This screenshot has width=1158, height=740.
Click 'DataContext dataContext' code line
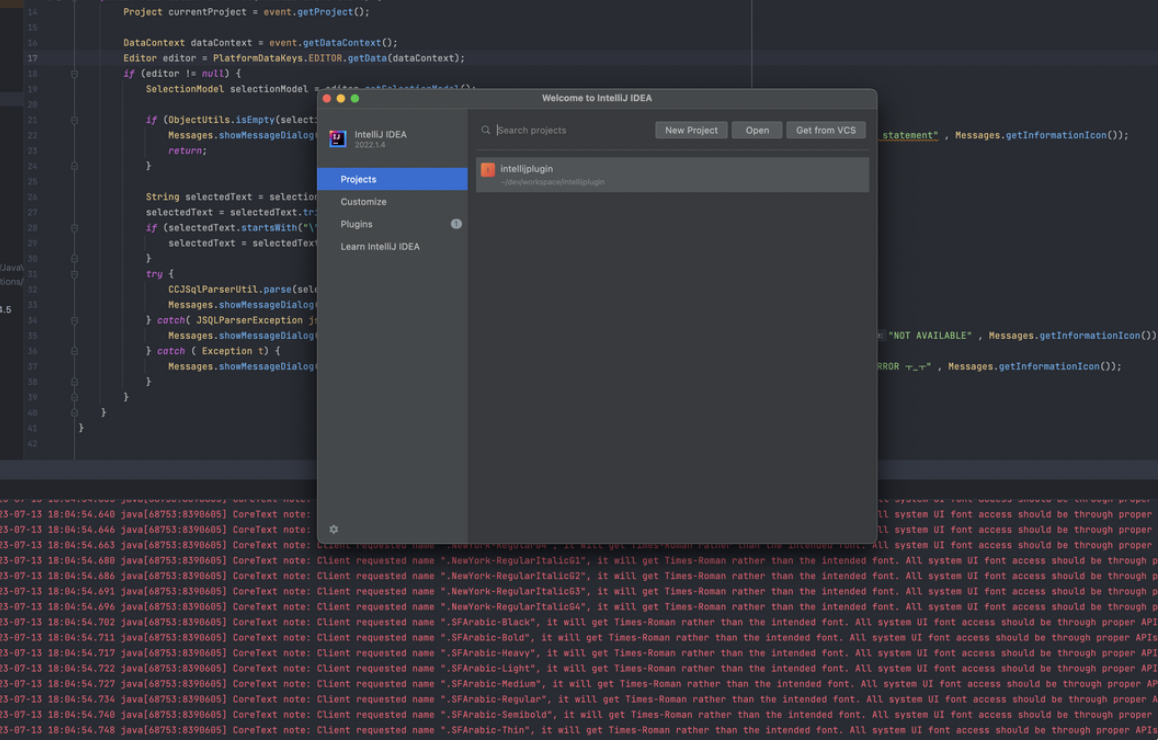(261, 43)
